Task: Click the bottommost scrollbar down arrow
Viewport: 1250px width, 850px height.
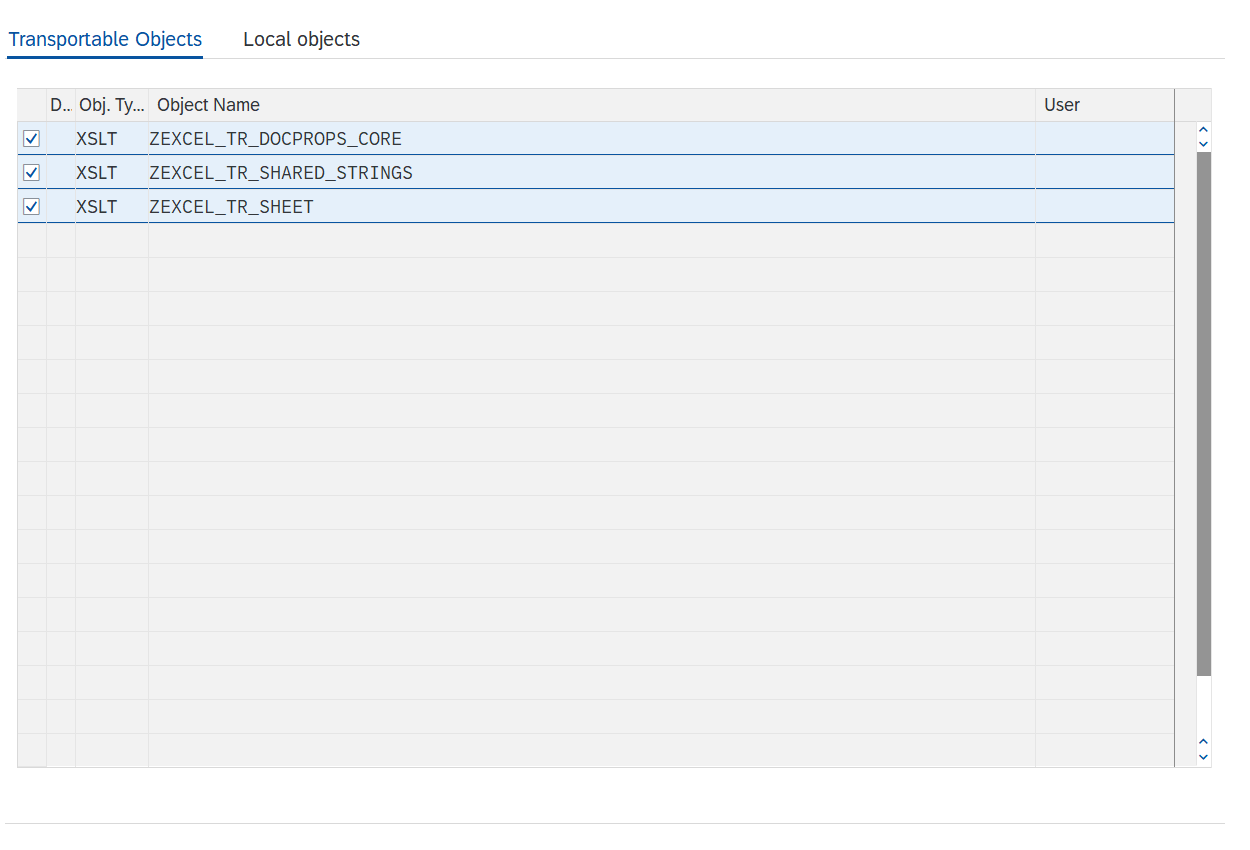Action: (x=1203, y=757)
